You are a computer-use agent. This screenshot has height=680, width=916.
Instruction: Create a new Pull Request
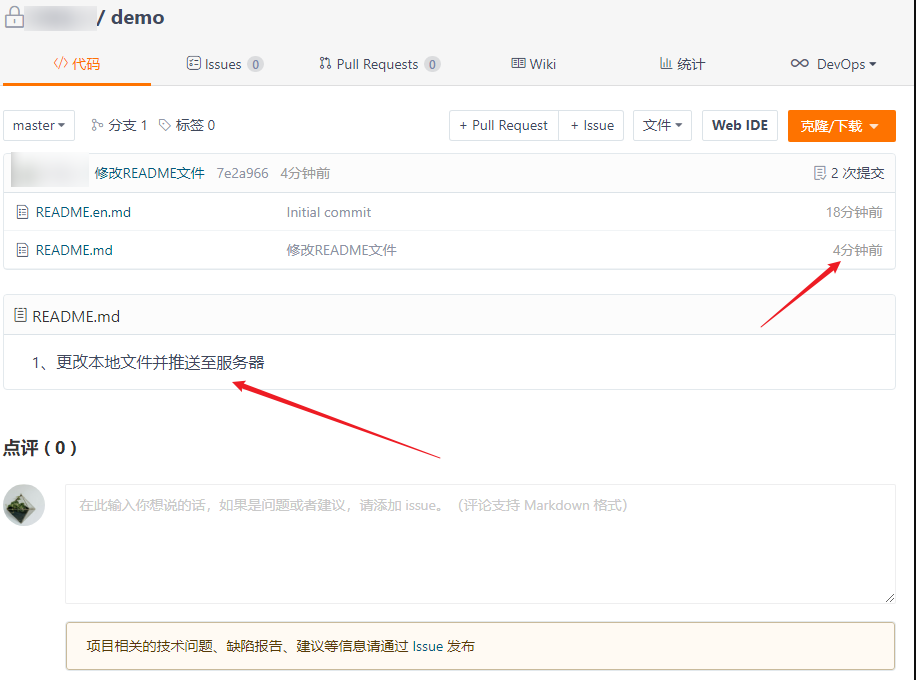point(504,125)
